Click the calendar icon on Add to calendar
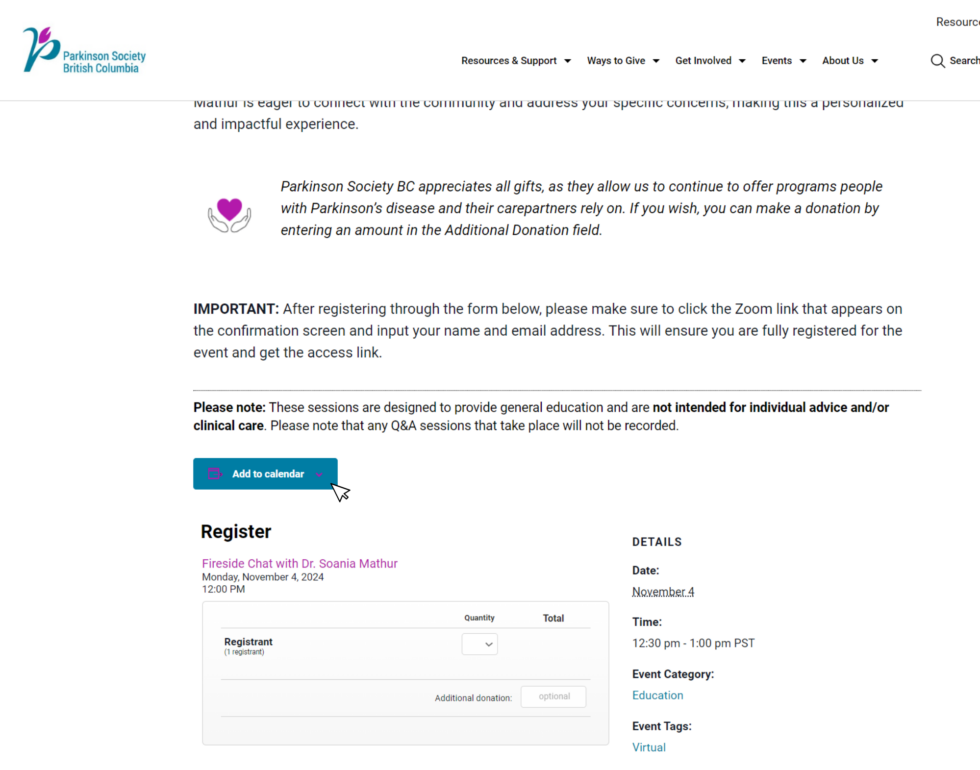Image resolution: width=980 pixels, height=770 pixels. [215, 473]
